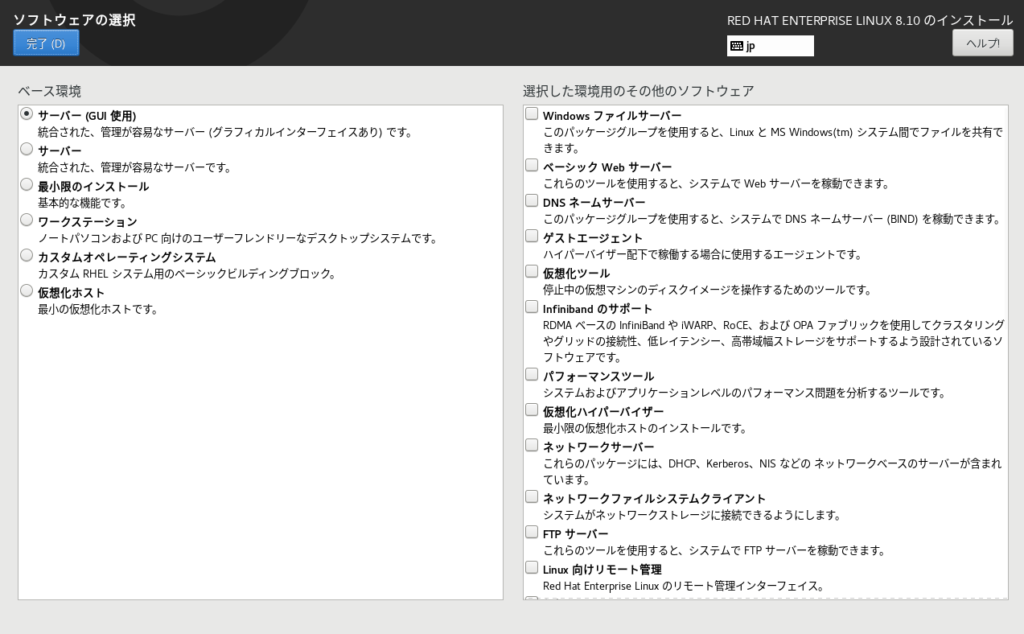
Task: Click the 完了 (D) button
Action: point(46,43)
